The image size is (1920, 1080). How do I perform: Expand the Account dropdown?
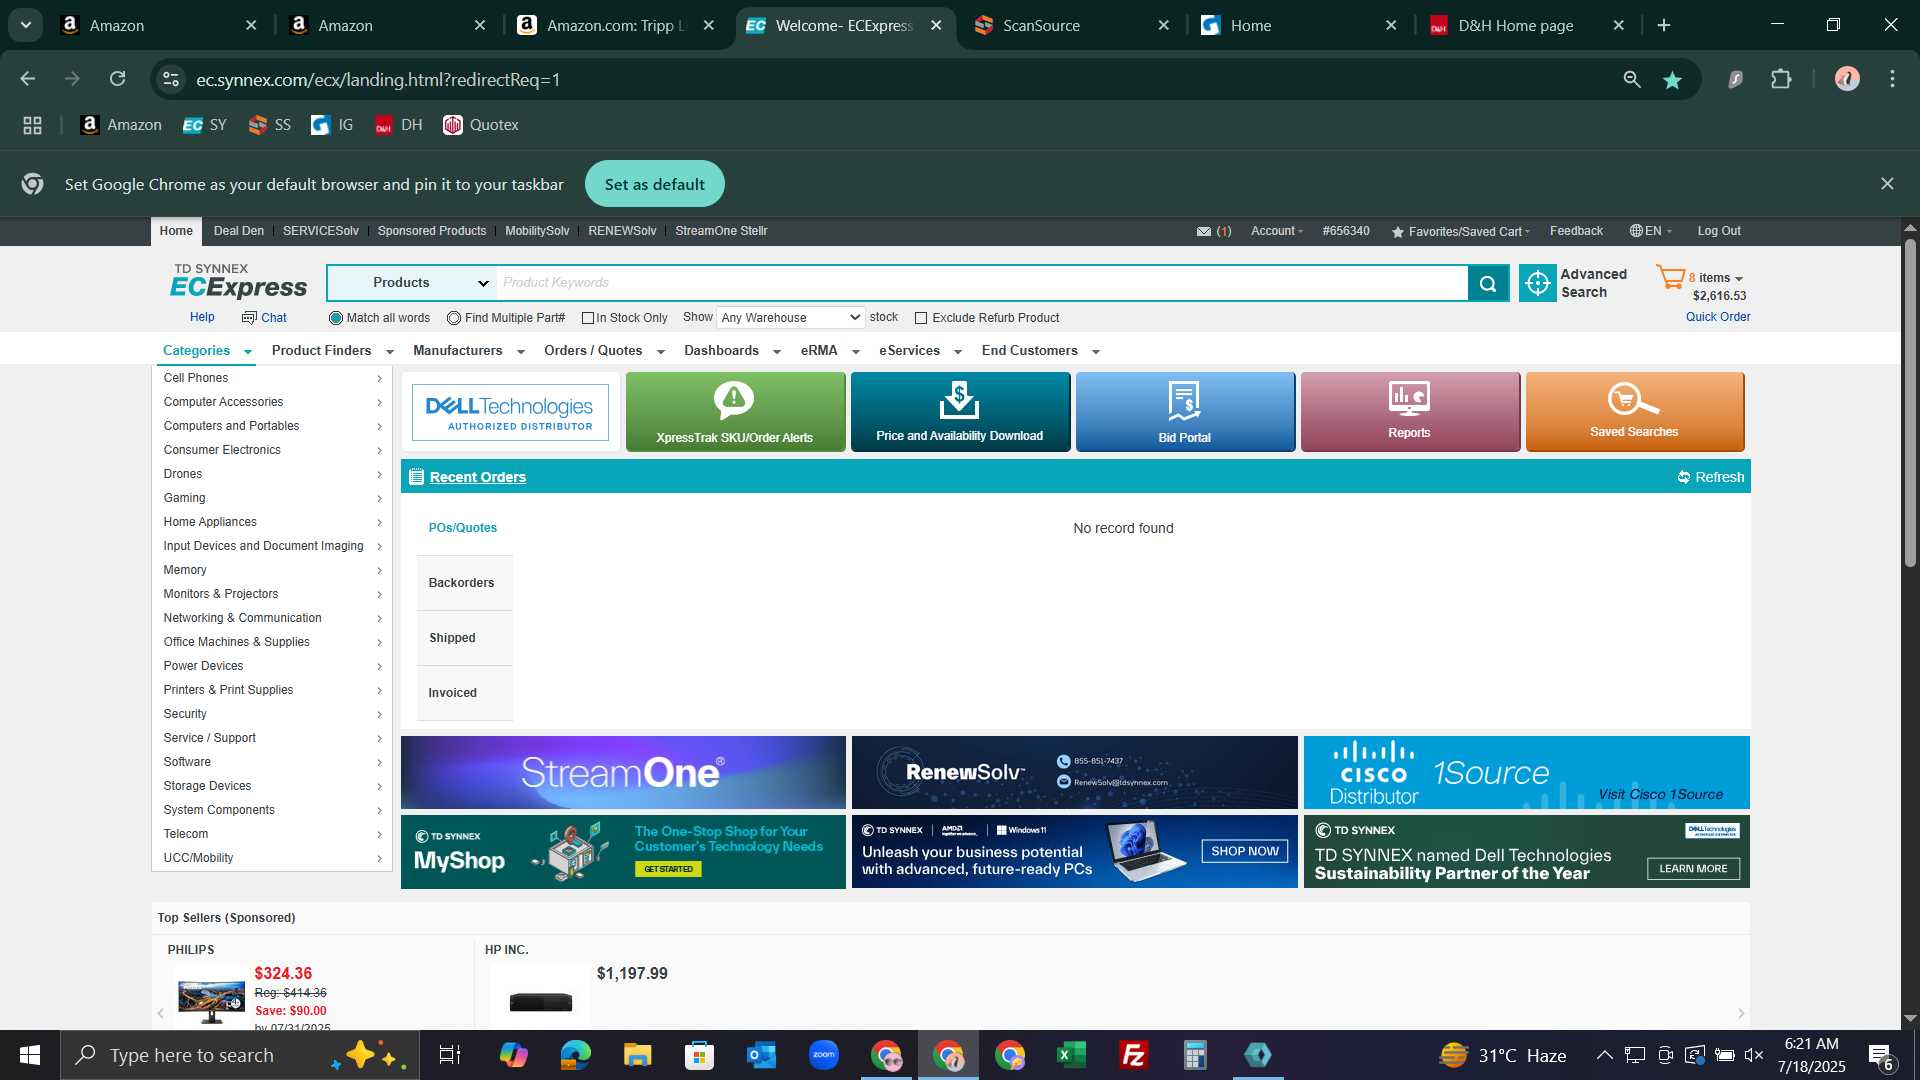pos(1277,231)
